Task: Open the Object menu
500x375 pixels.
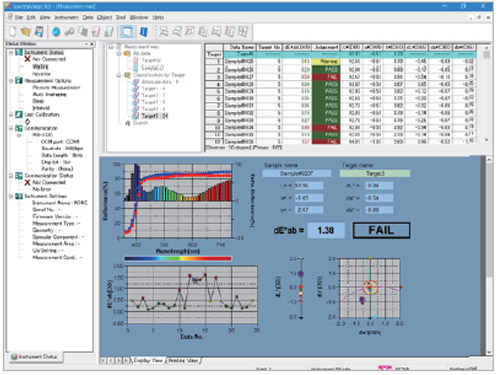Action: tap(105, 17)
